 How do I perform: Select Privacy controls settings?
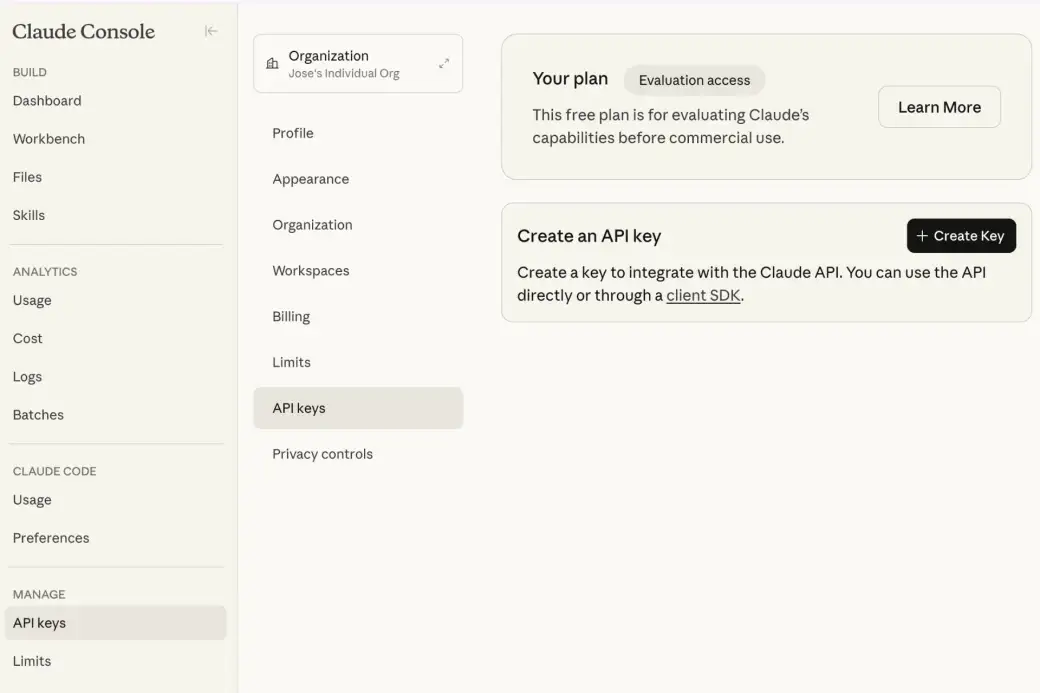[322, 454]
